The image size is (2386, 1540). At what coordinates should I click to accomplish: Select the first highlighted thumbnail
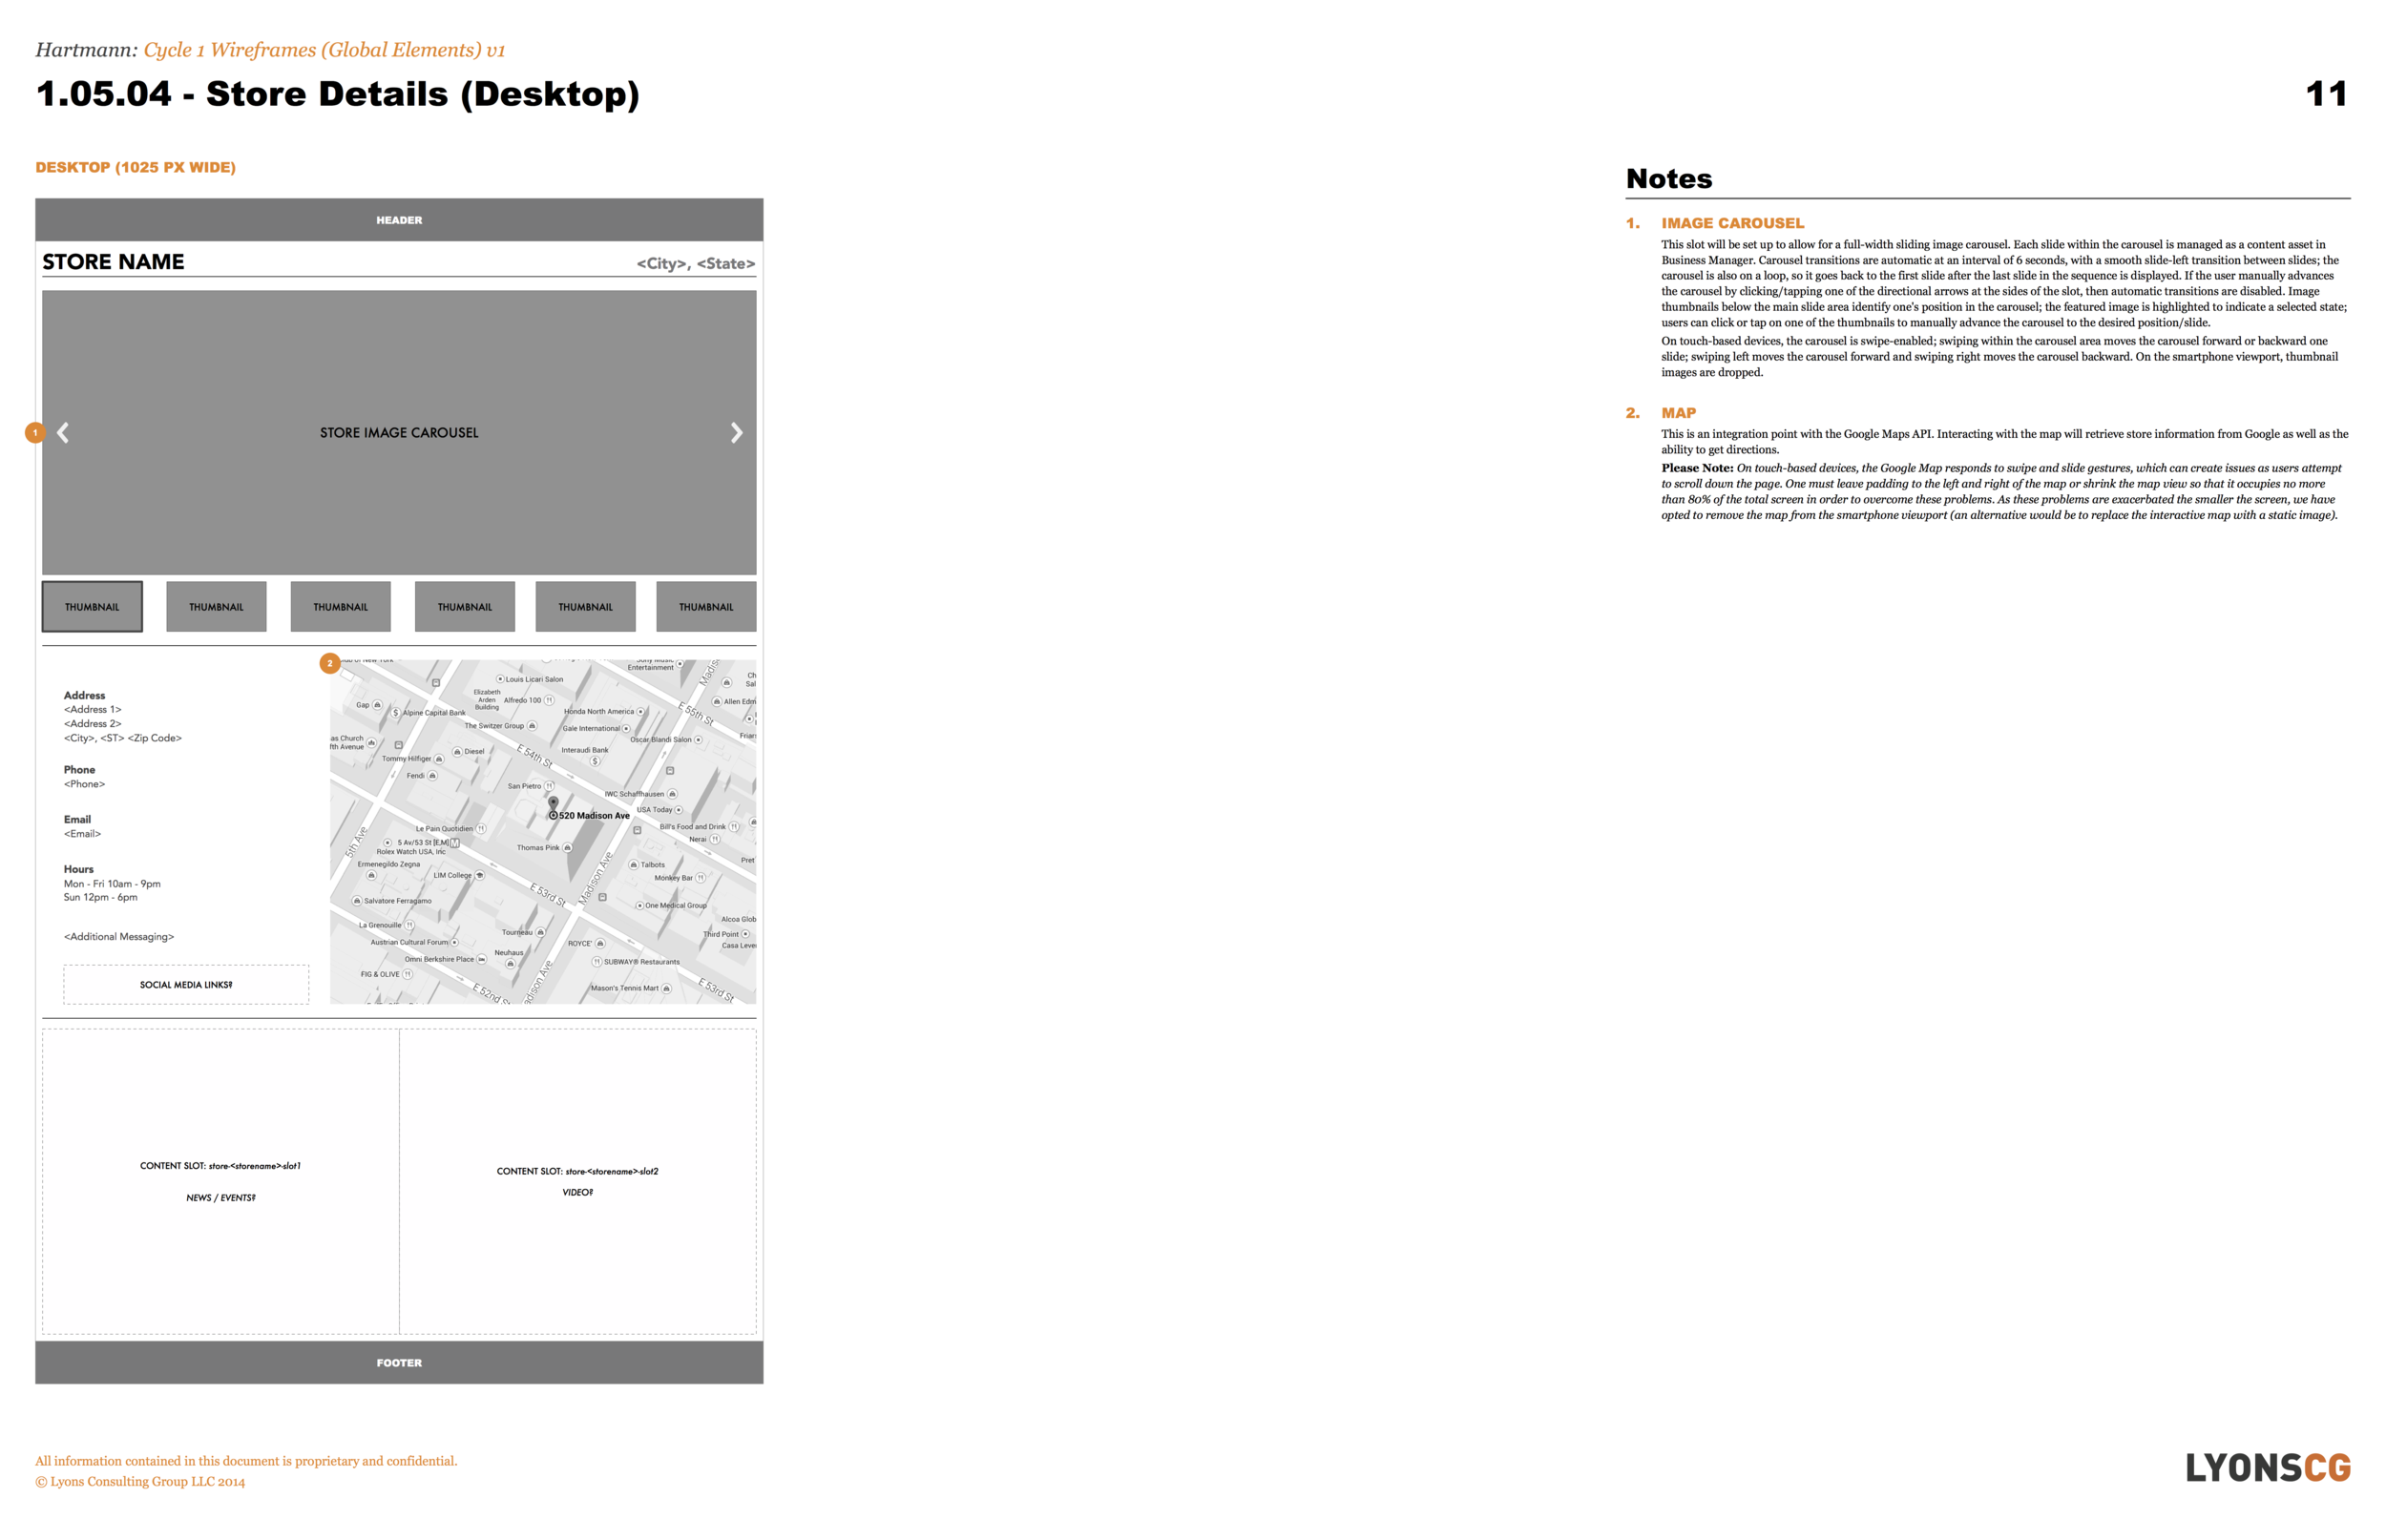[x=92, y=607]
